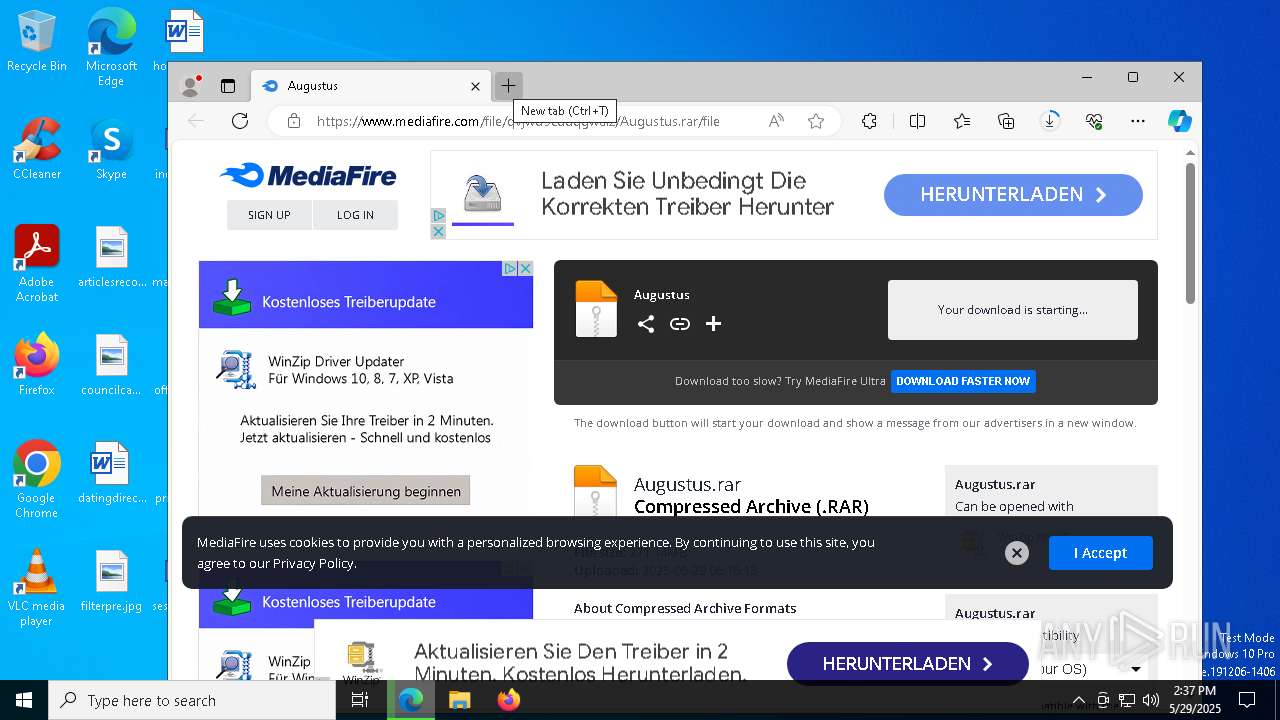
Task: Open the Collections icon
Action: pos(1007,121)
